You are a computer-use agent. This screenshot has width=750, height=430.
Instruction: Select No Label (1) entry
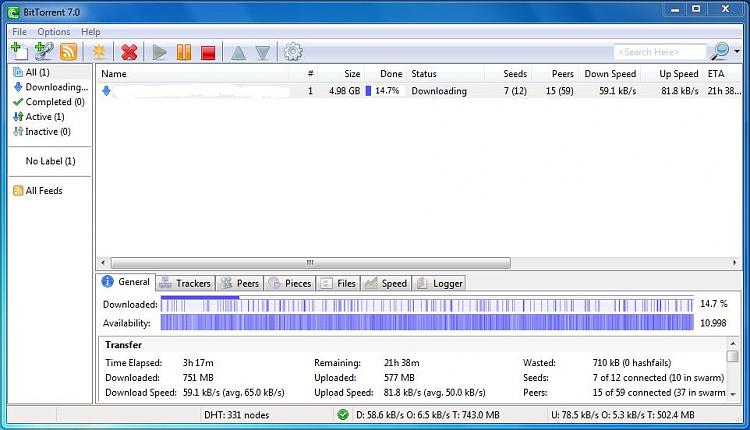[50, 161]
